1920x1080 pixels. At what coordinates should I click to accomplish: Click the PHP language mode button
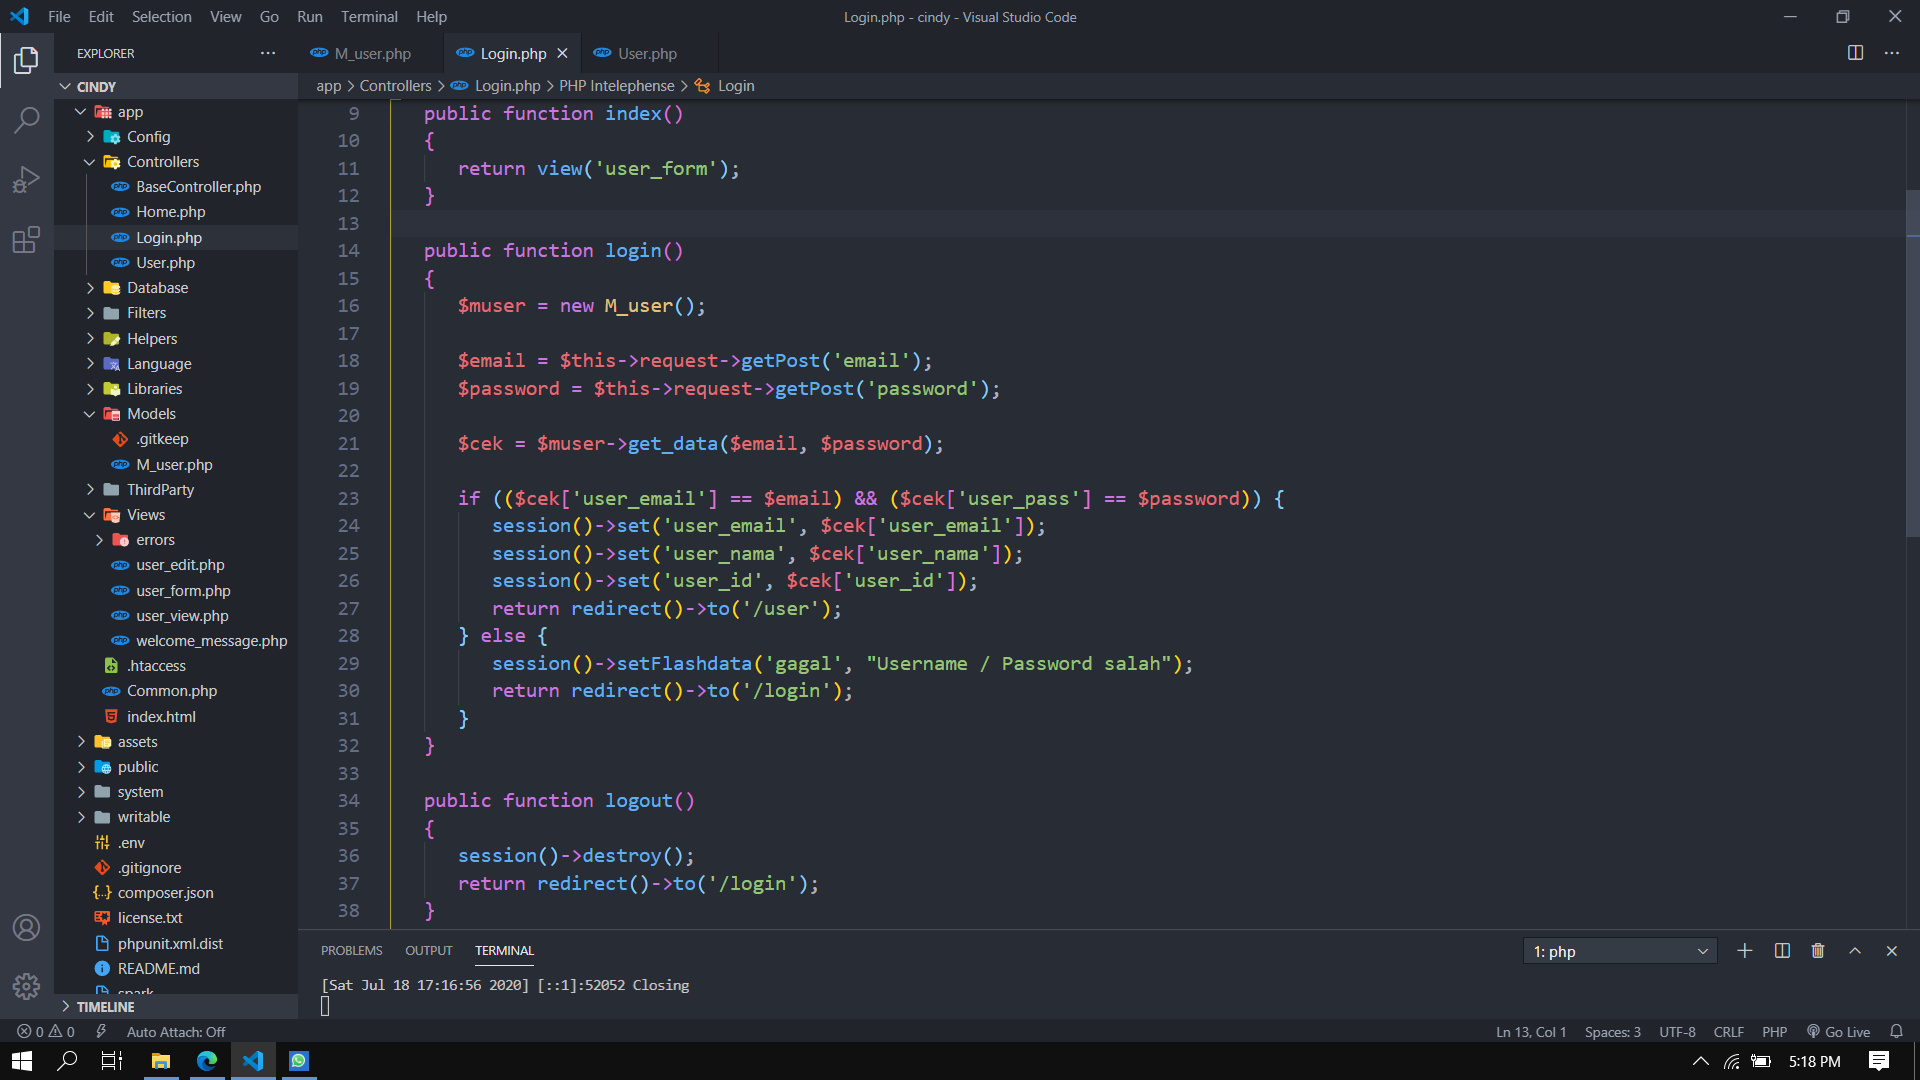[x=1774, y=1032]
